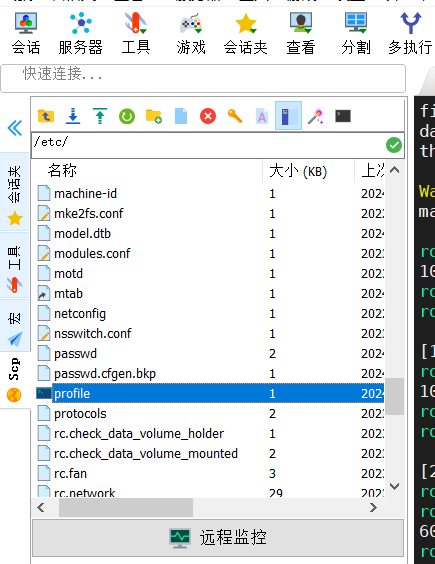Collapse the sidebar with double chevron
Viewport: 435px width, 564px height.
15,128
